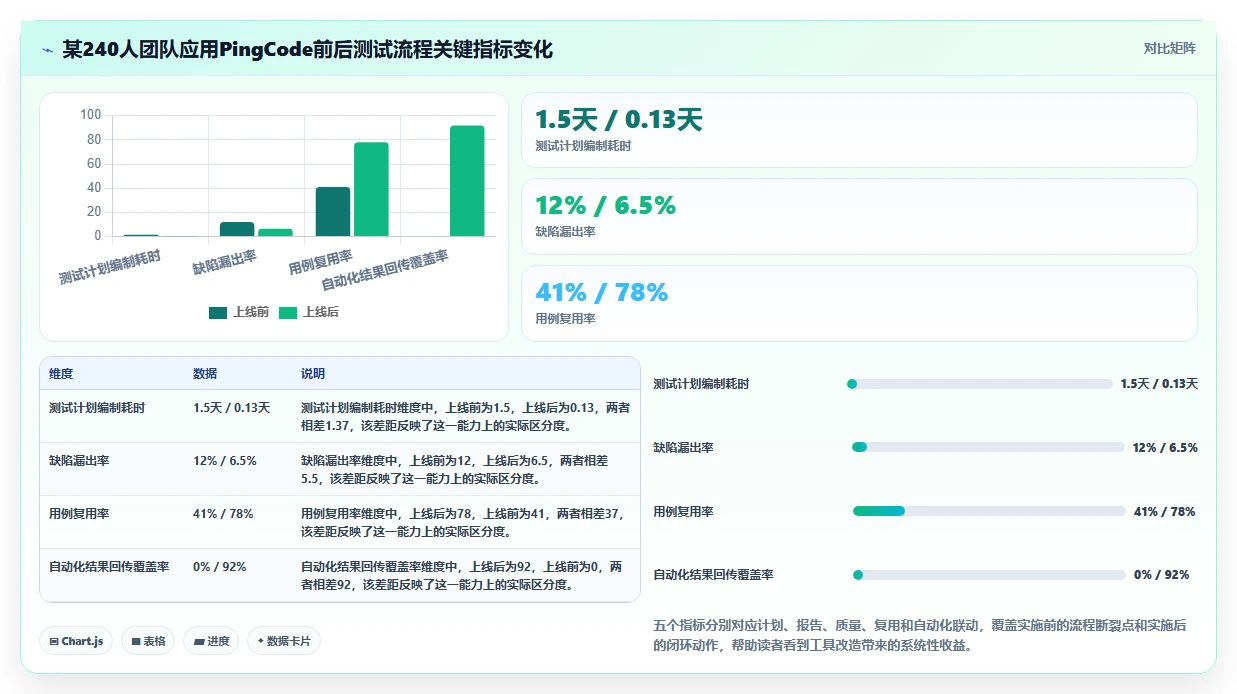Screen dimensions: 1237x694
Task: Click the 上线前 bar for 缺陷漏出率
Action: [x=237, y=229]
